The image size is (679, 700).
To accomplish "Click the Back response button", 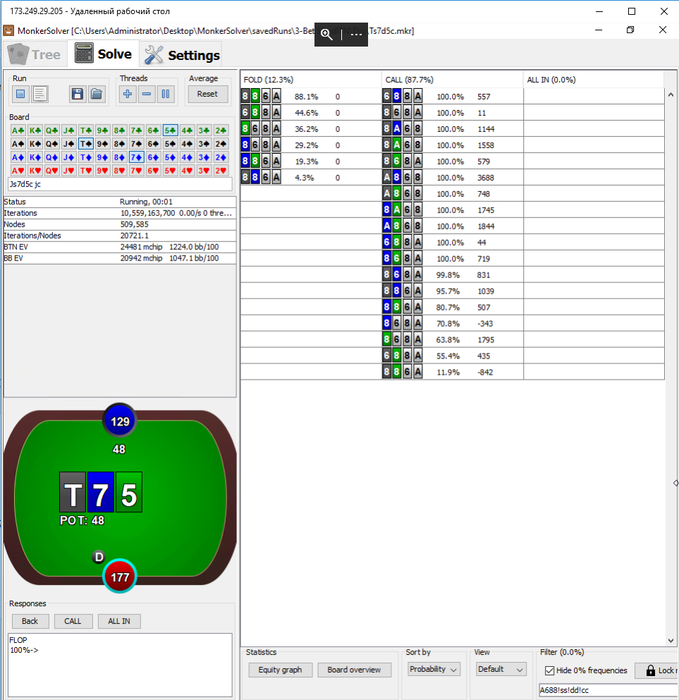I will [30, 621].
